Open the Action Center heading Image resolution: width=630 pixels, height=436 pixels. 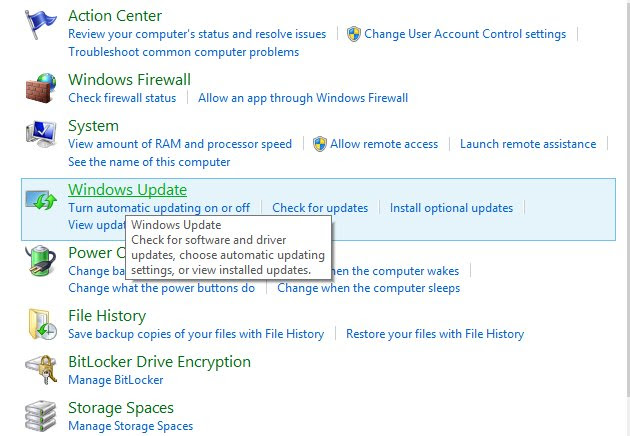pyautogui.click(x=115, y=15)
